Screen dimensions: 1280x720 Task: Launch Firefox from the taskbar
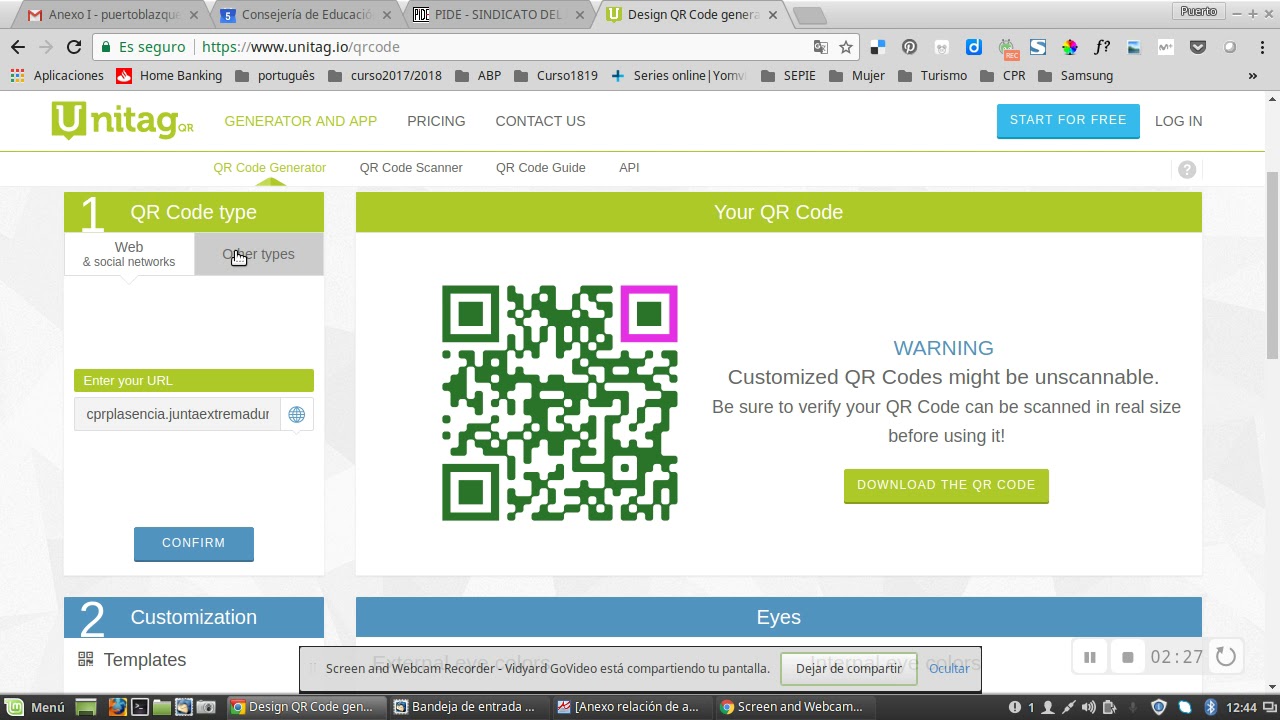coord(117,707)
